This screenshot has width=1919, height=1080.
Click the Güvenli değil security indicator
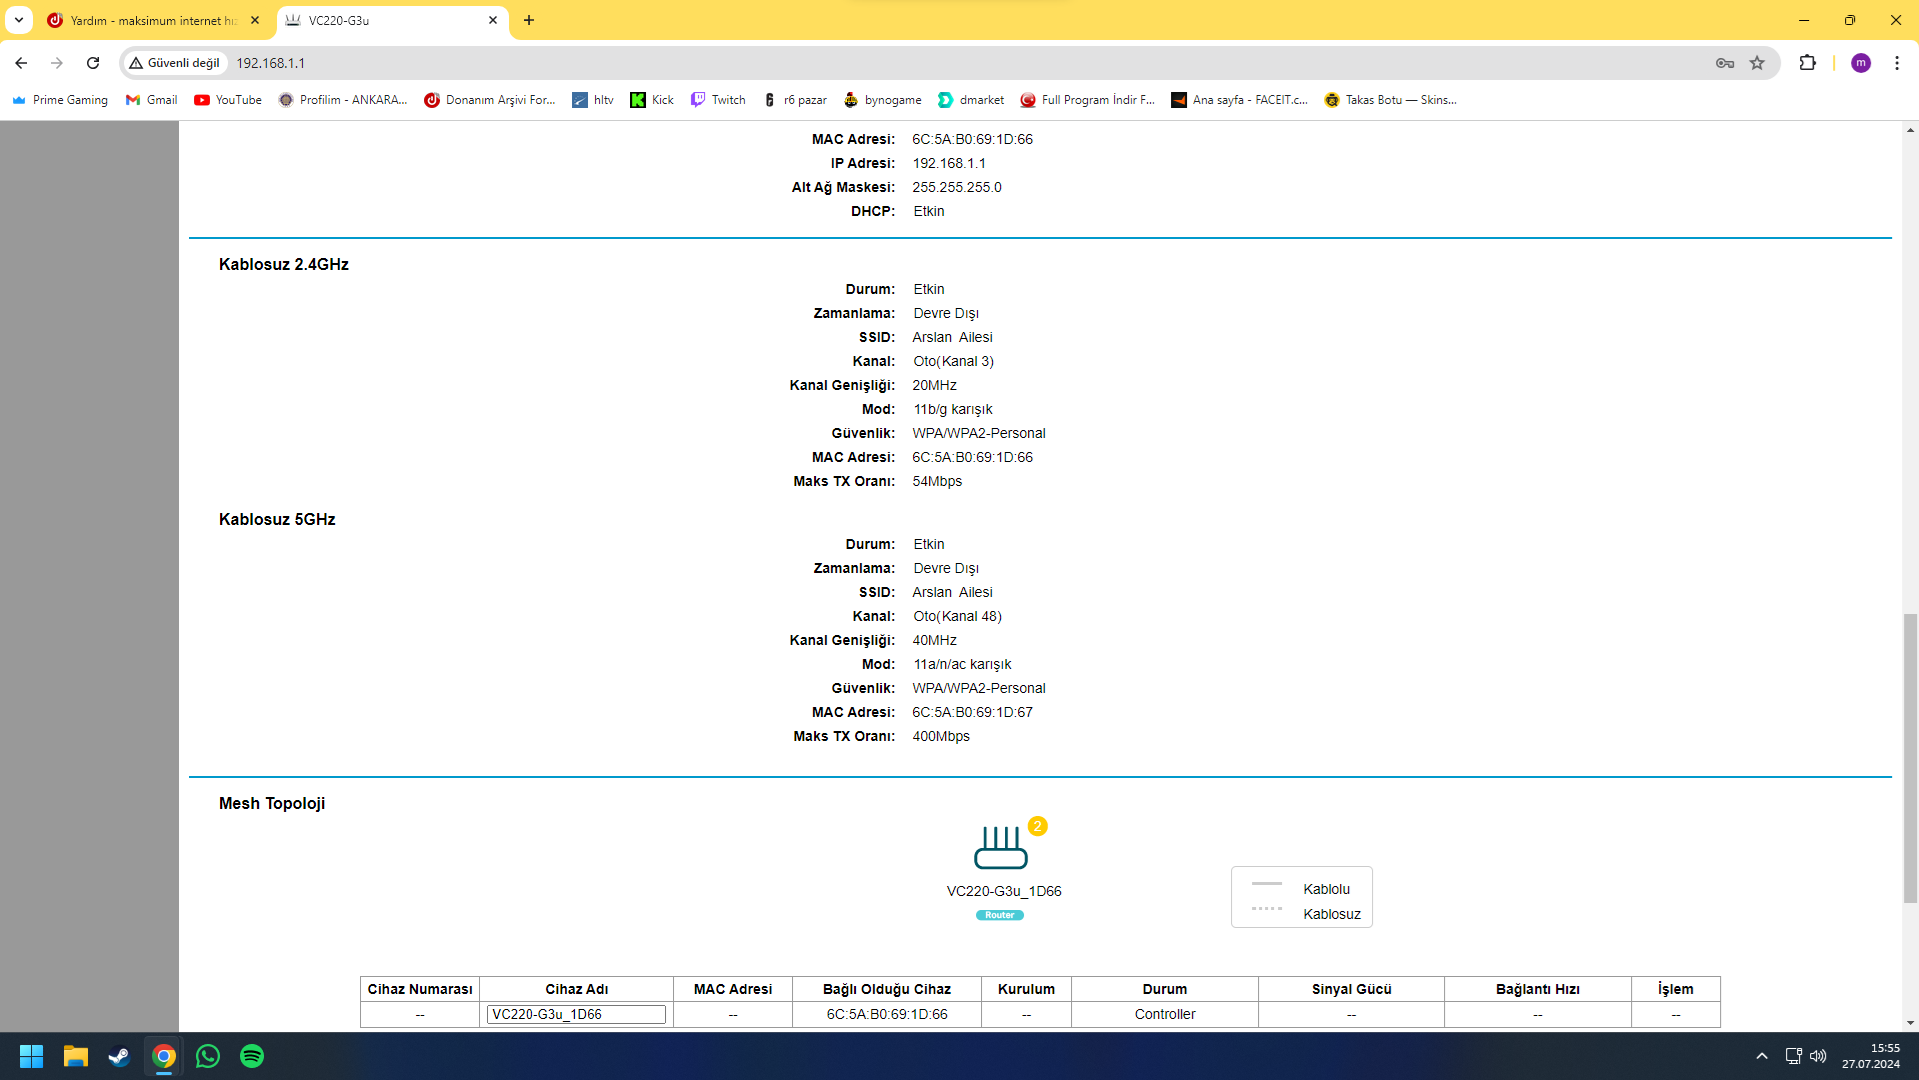tap(174, 63)
